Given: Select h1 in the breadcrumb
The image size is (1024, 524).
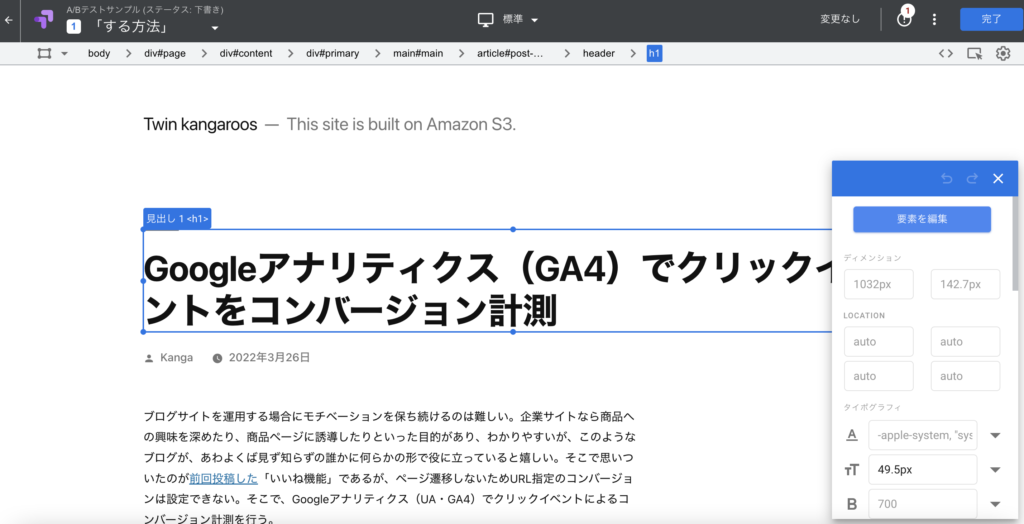Looking at the screenshot, I should (654, 54).
